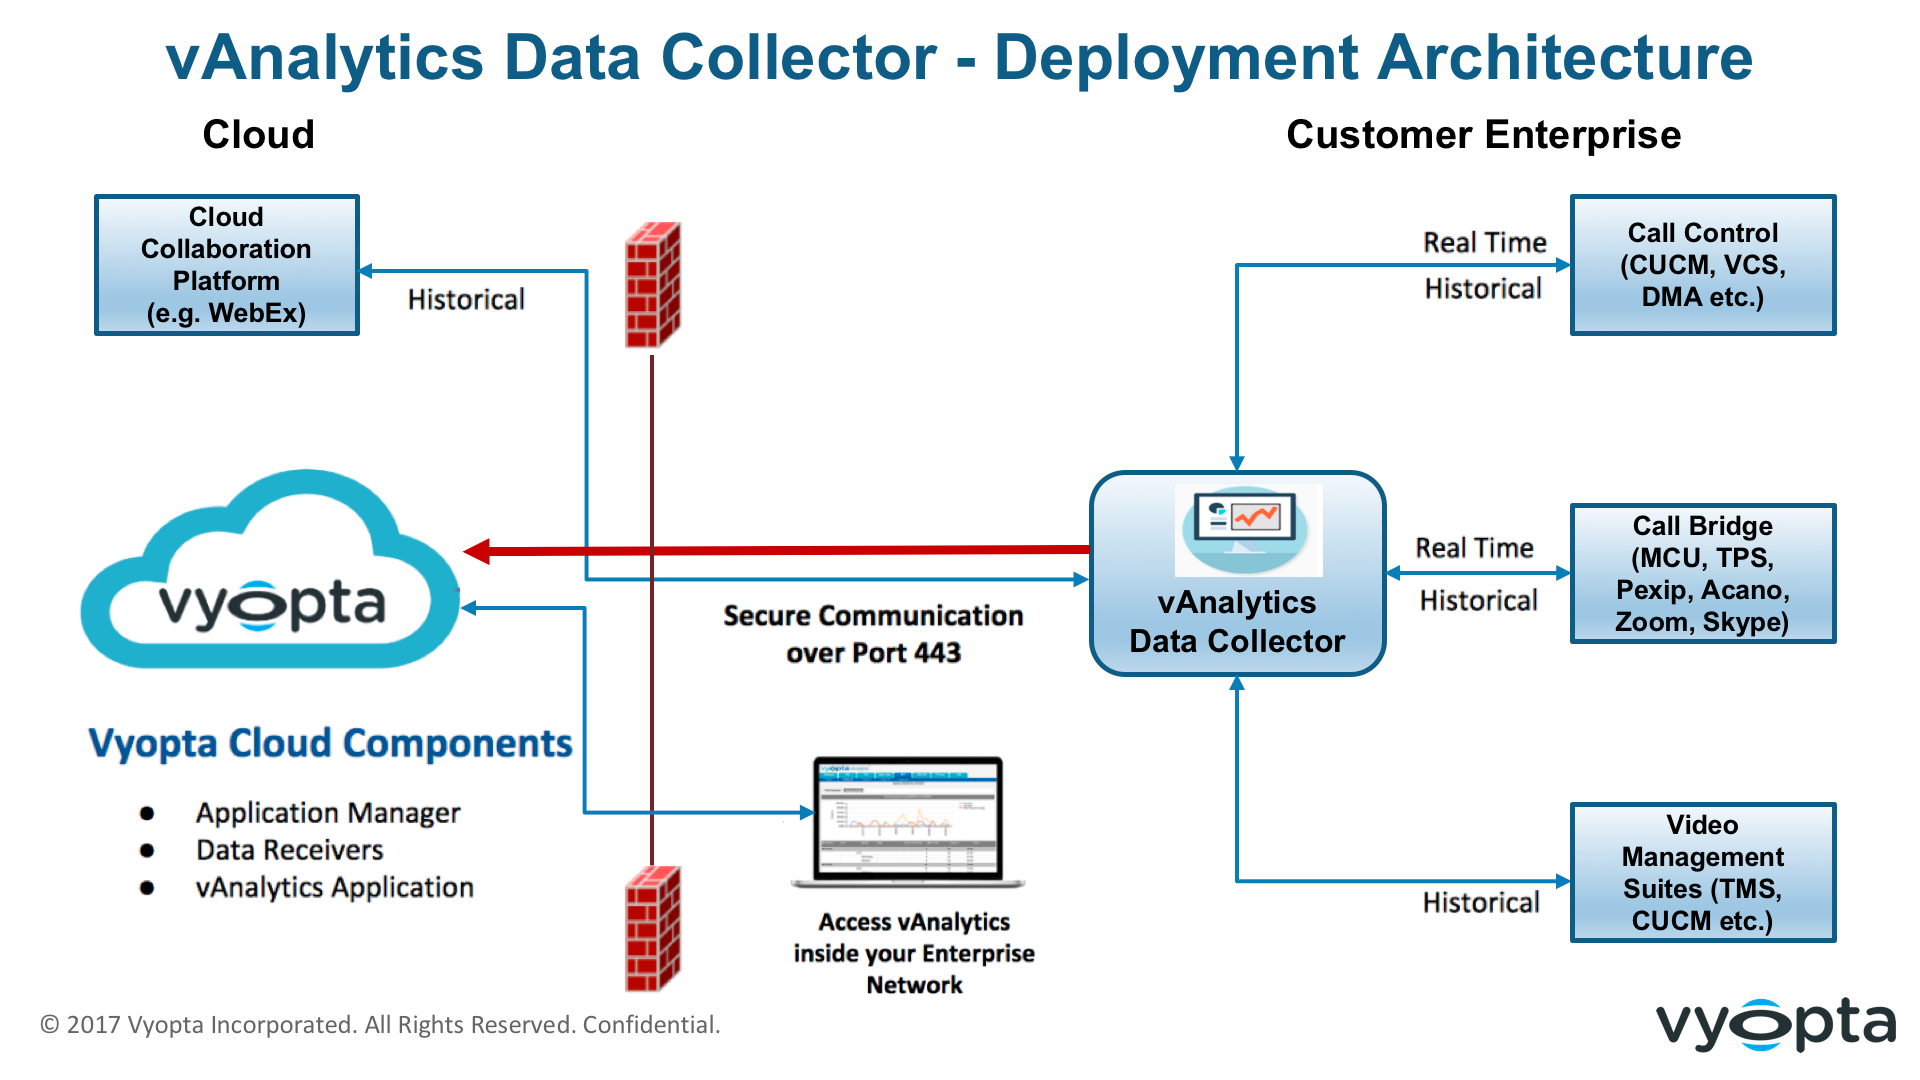Click the Vyopta logo at bottom right
Viewport: 1920px width, 1080px height.
[1775, 1024]
